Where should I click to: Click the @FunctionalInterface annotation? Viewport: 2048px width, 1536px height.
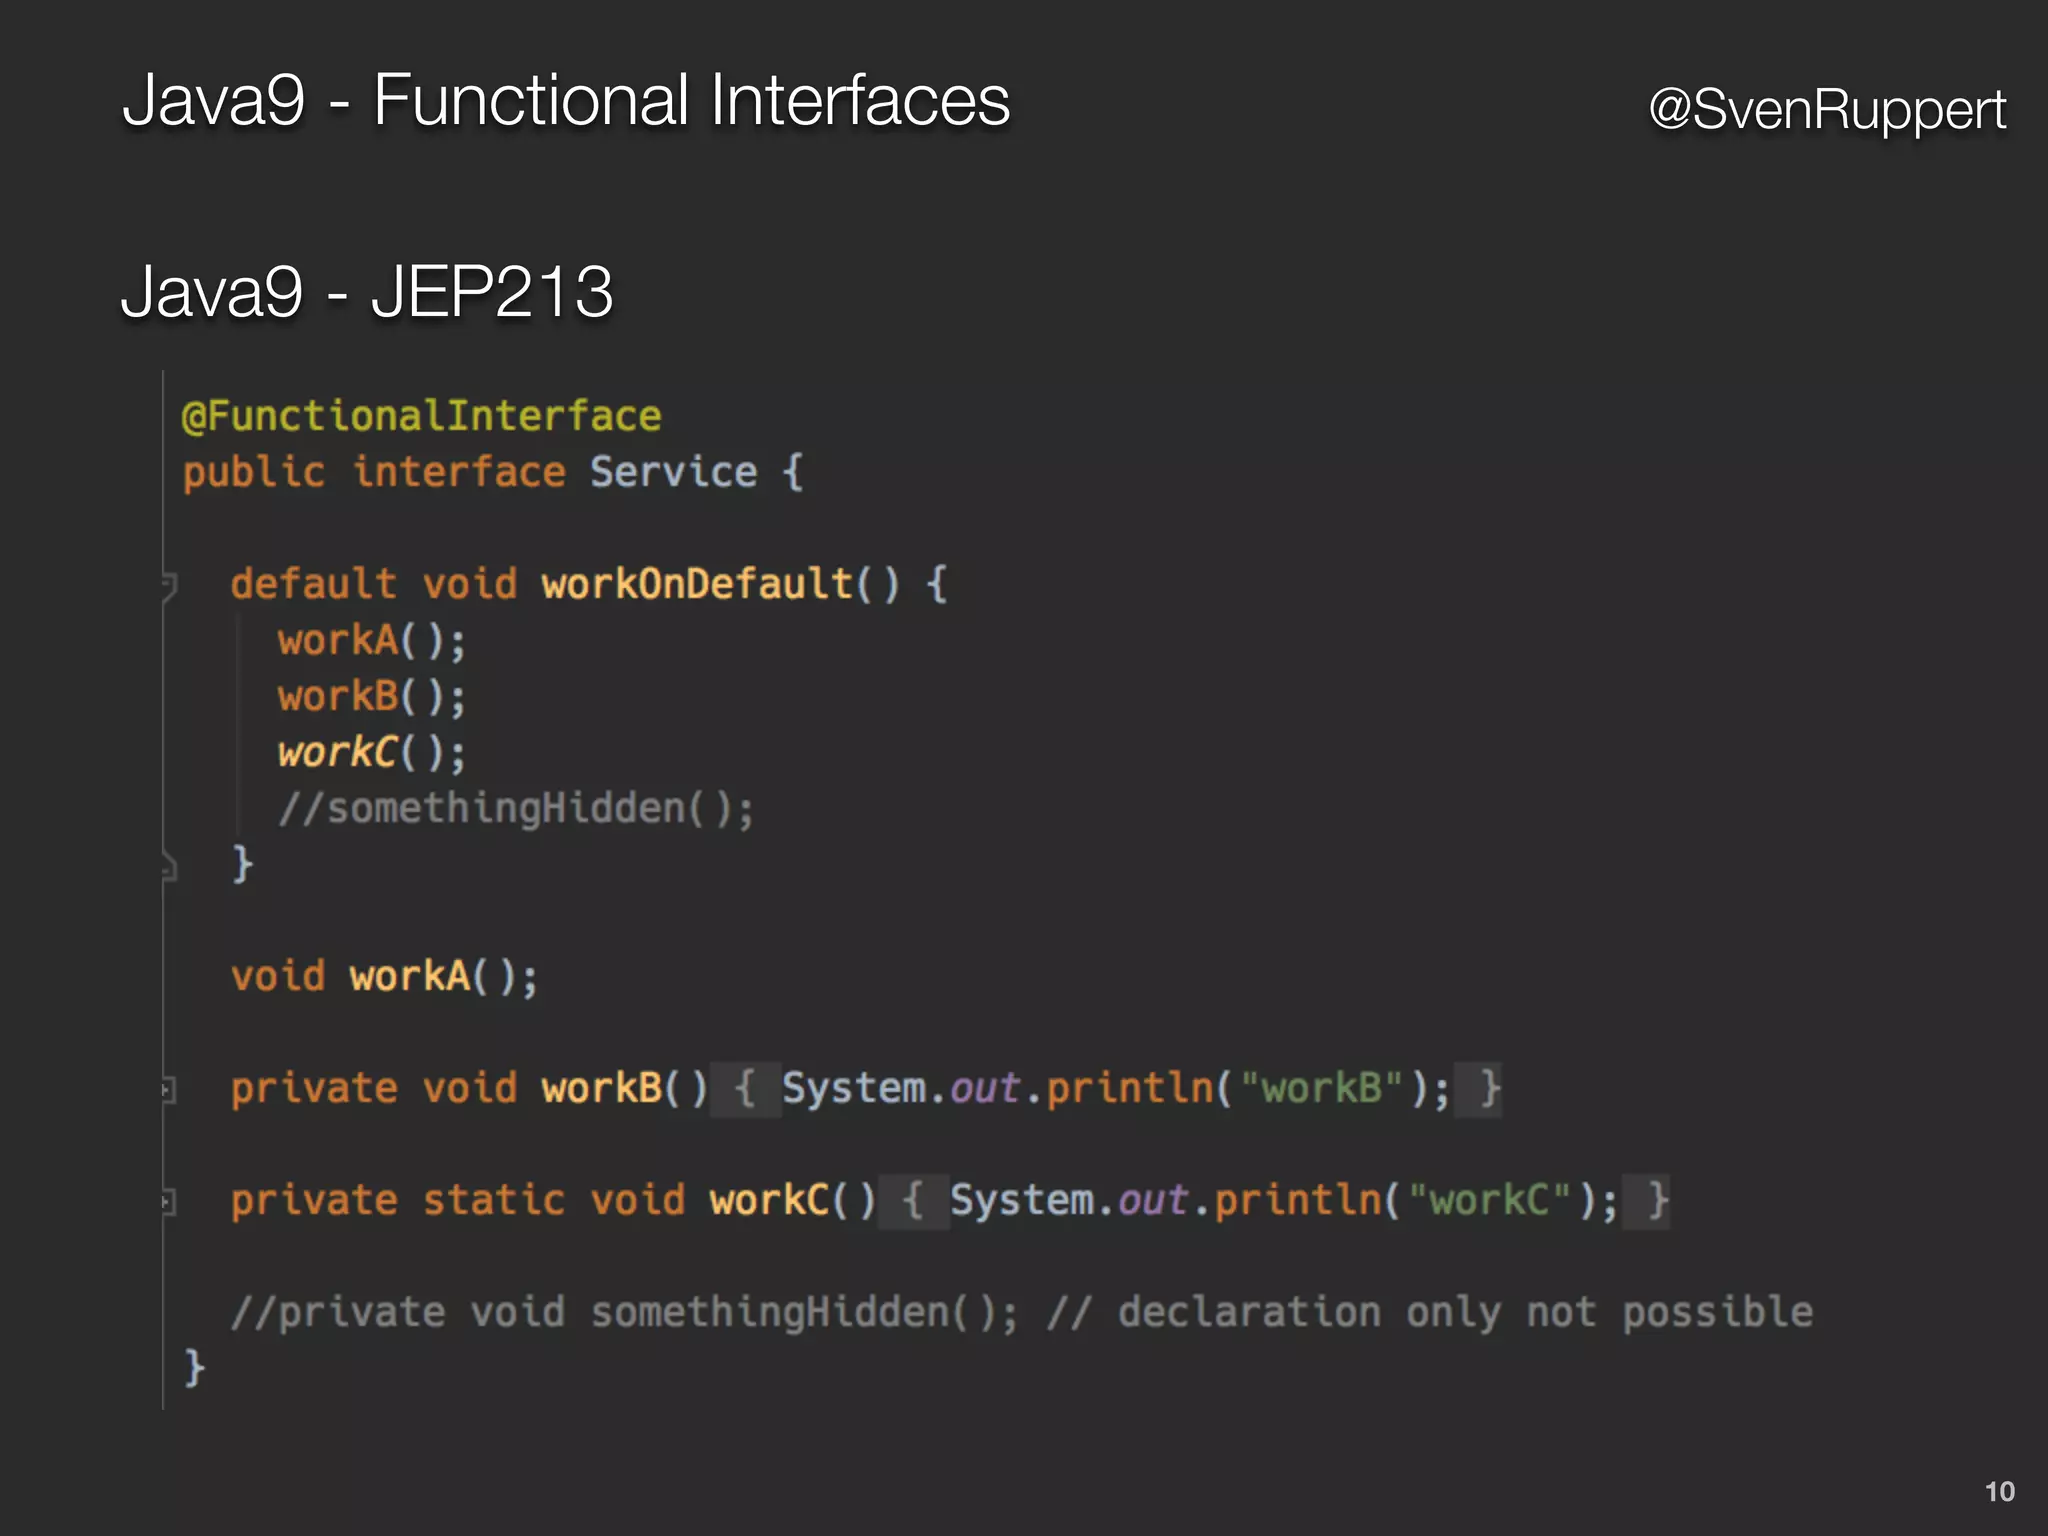pos(421,416)
